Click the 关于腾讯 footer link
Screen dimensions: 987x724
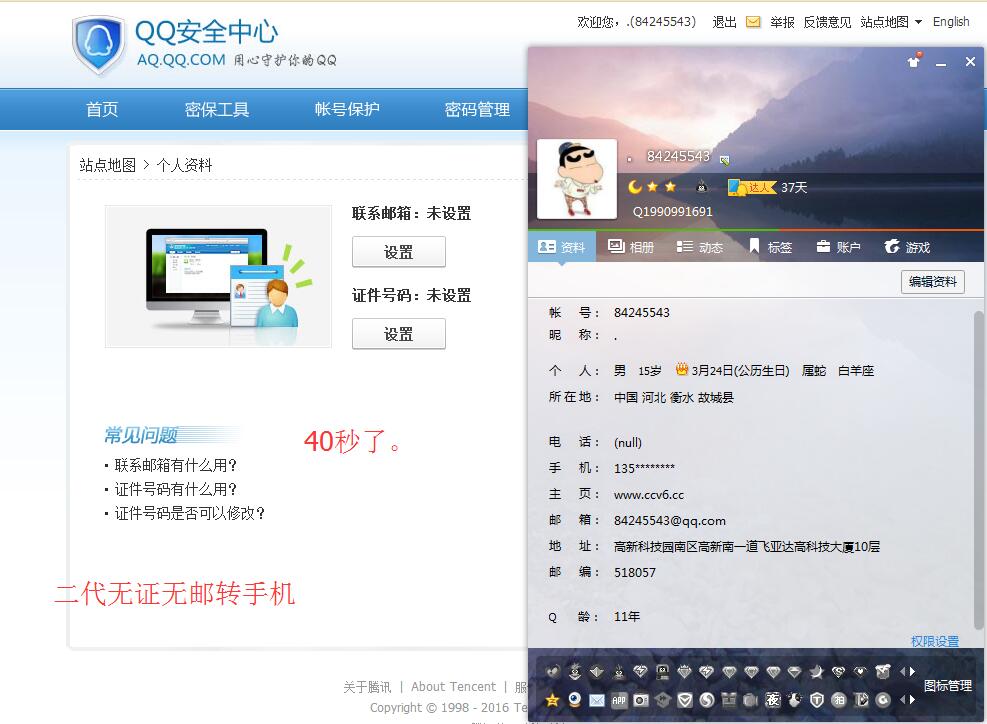point(367,686)
